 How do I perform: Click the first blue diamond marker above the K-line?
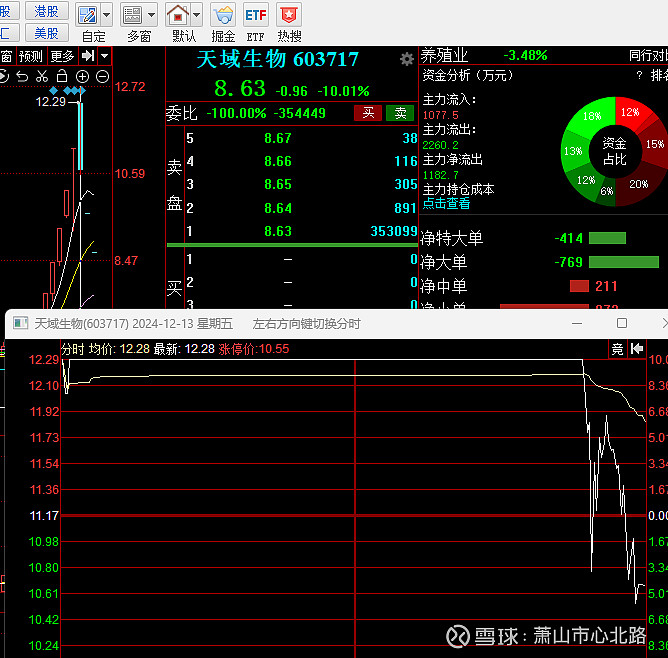(x=54, y=91)
